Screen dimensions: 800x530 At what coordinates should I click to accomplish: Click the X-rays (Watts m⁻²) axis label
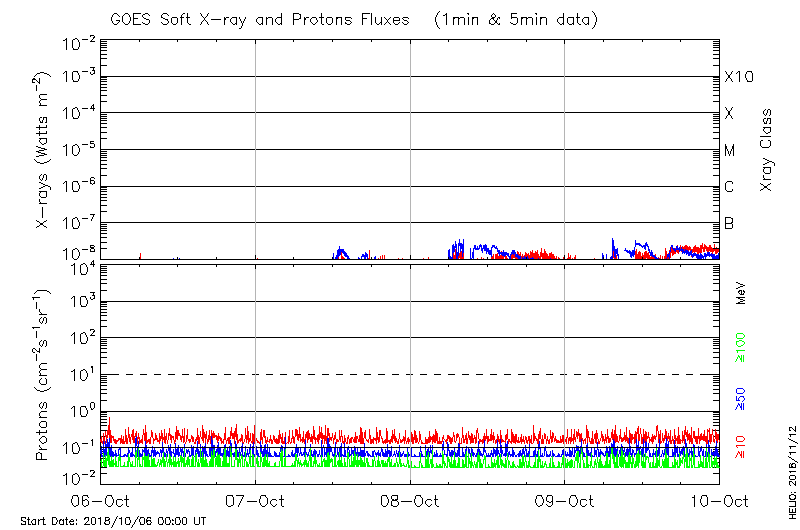(x=43, y=150)
